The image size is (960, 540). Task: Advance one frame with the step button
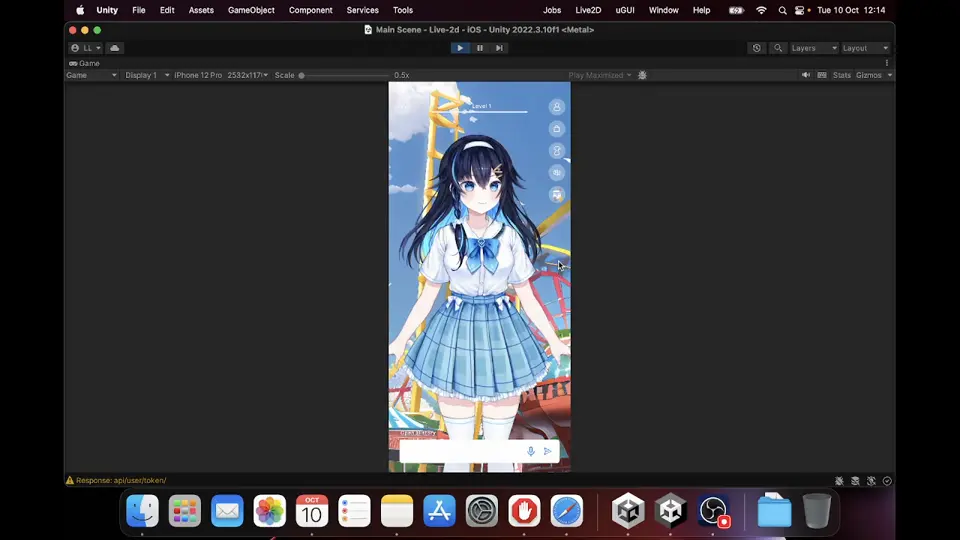500,48
